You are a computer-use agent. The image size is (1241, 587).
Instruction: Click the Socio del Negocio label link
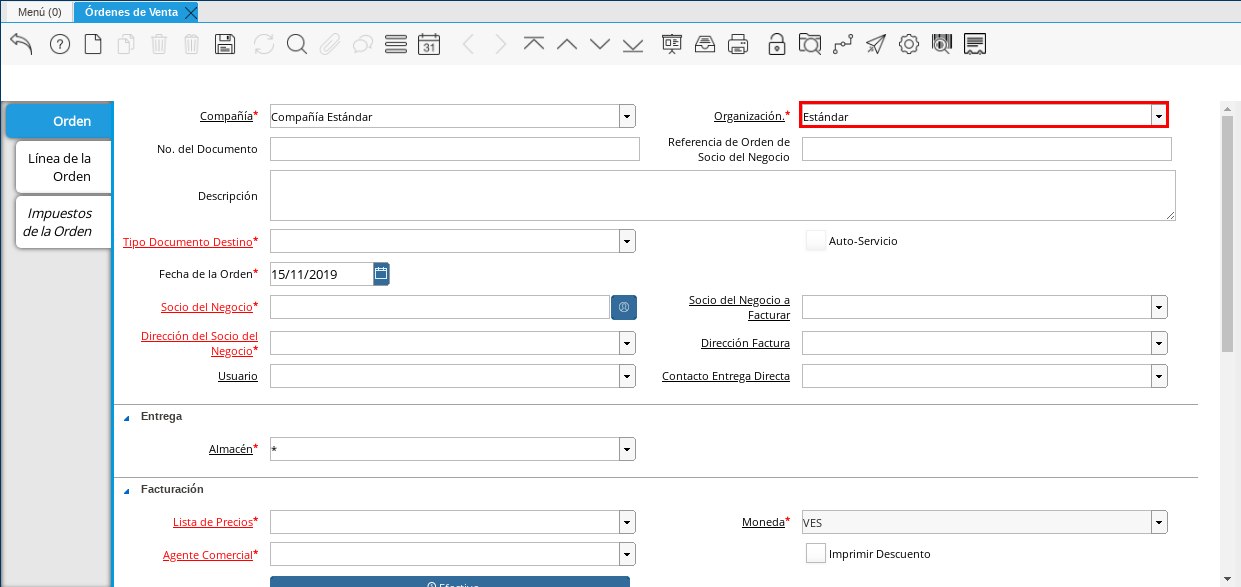(x=207, y=306)
